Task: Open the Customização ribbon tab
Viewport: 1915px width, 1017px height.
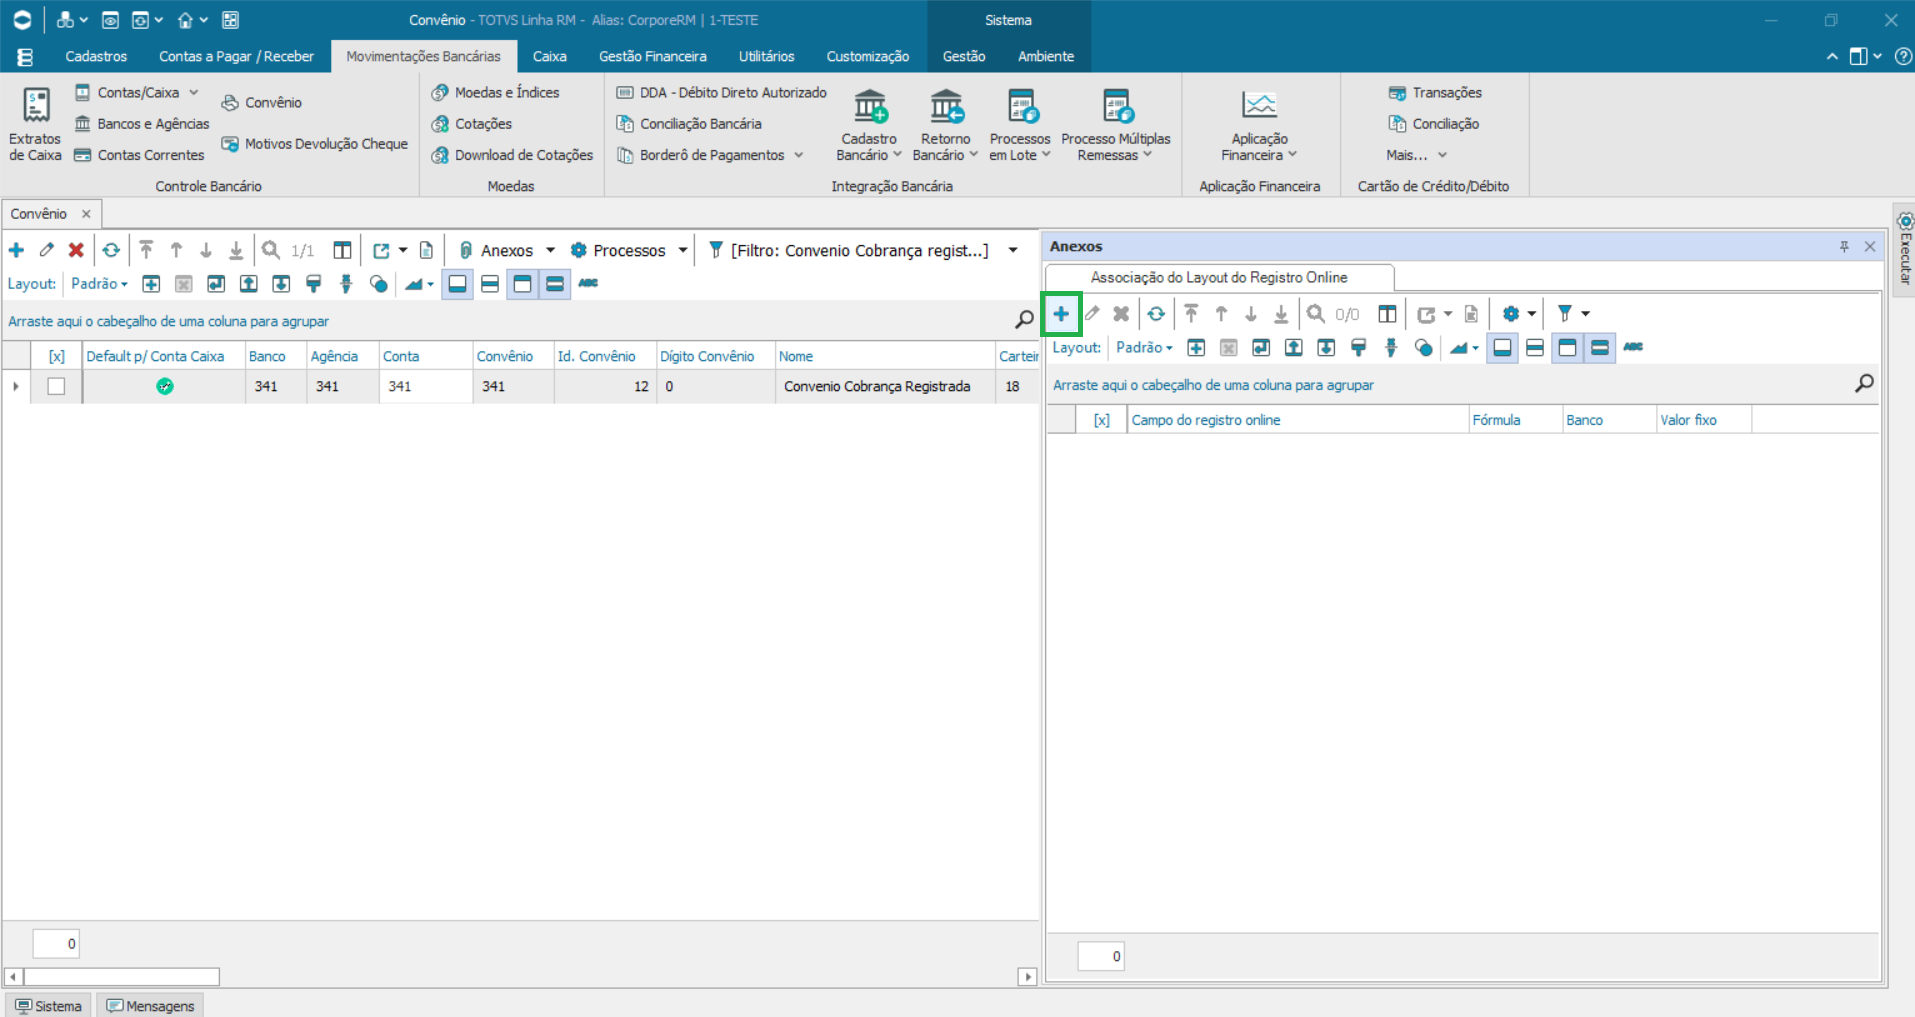Action: point(868,57)
